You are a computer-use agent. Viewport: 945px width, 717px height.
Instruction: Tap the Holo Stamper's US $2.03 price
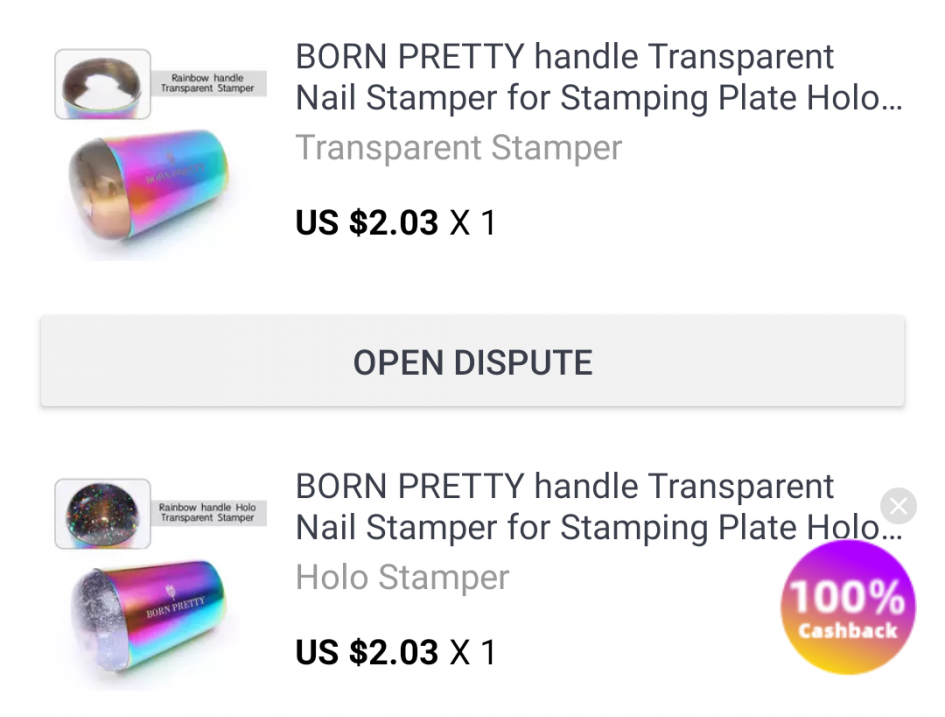[367, 652]
